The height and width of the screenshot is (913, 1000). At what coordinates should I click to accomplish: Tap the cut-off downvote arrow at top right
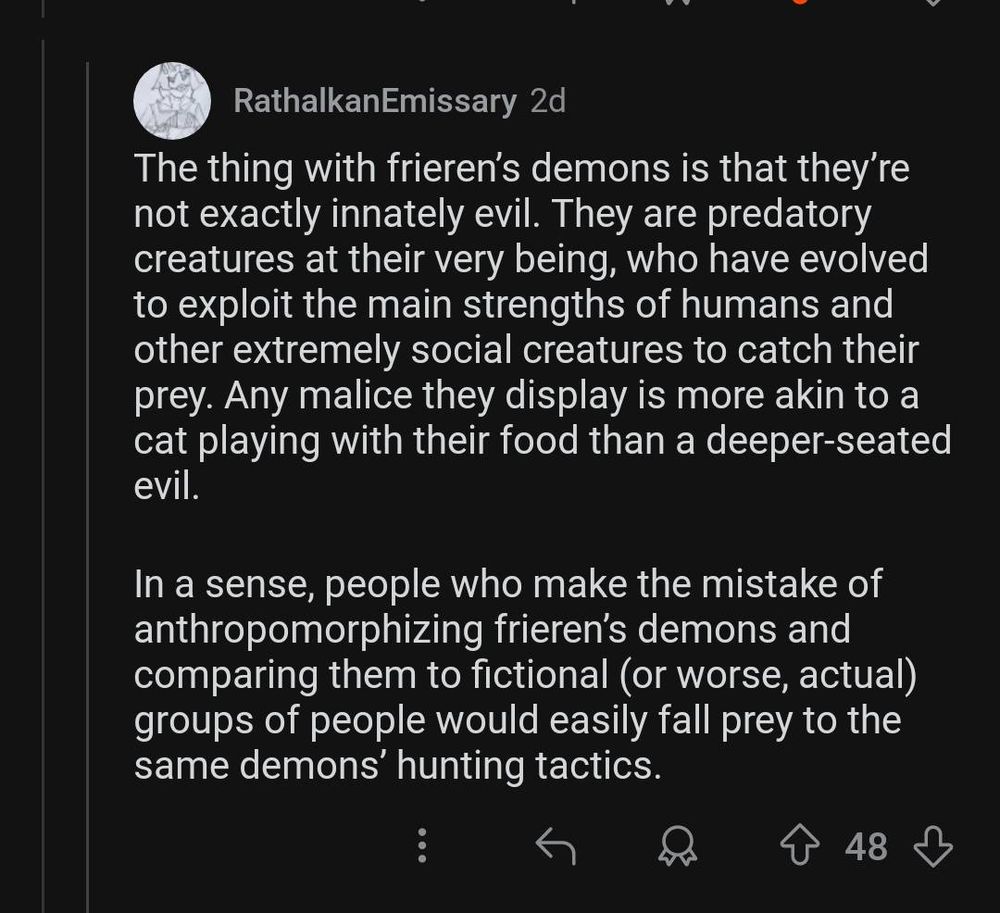[932, 3]
